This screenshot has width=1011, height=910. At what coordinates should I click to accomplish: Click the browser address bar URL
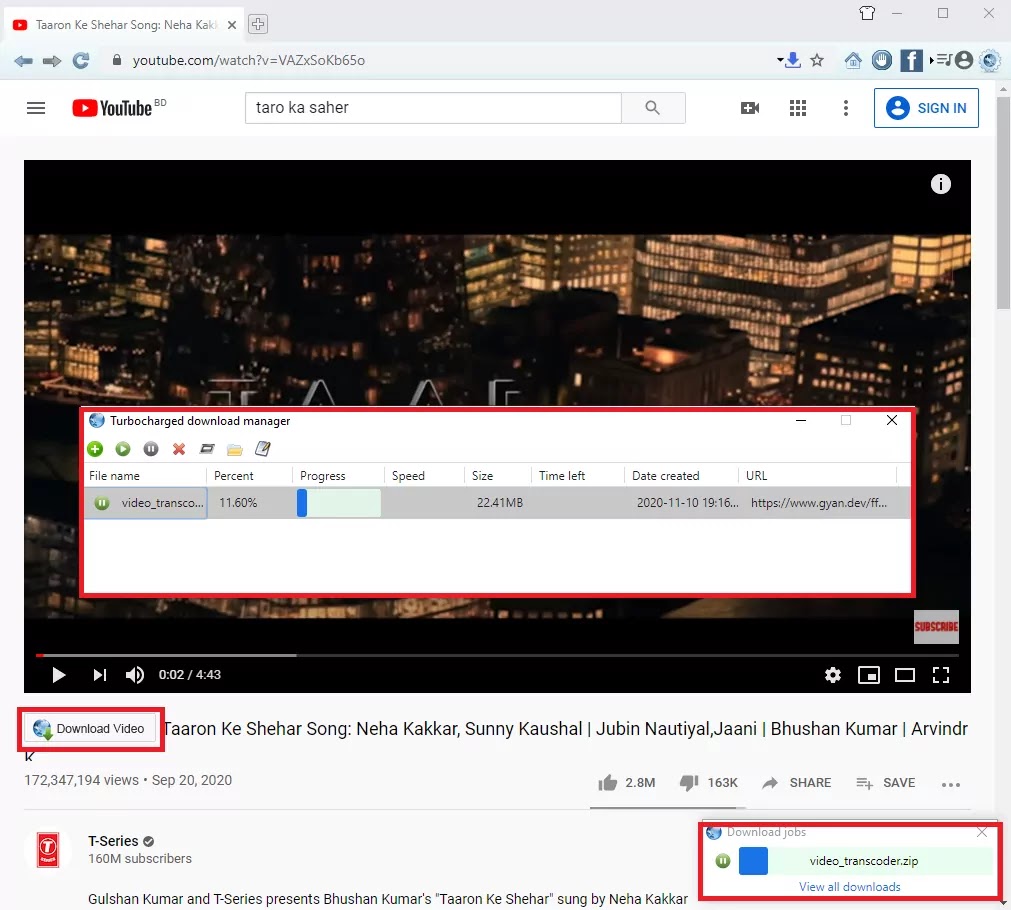(248, 61)
